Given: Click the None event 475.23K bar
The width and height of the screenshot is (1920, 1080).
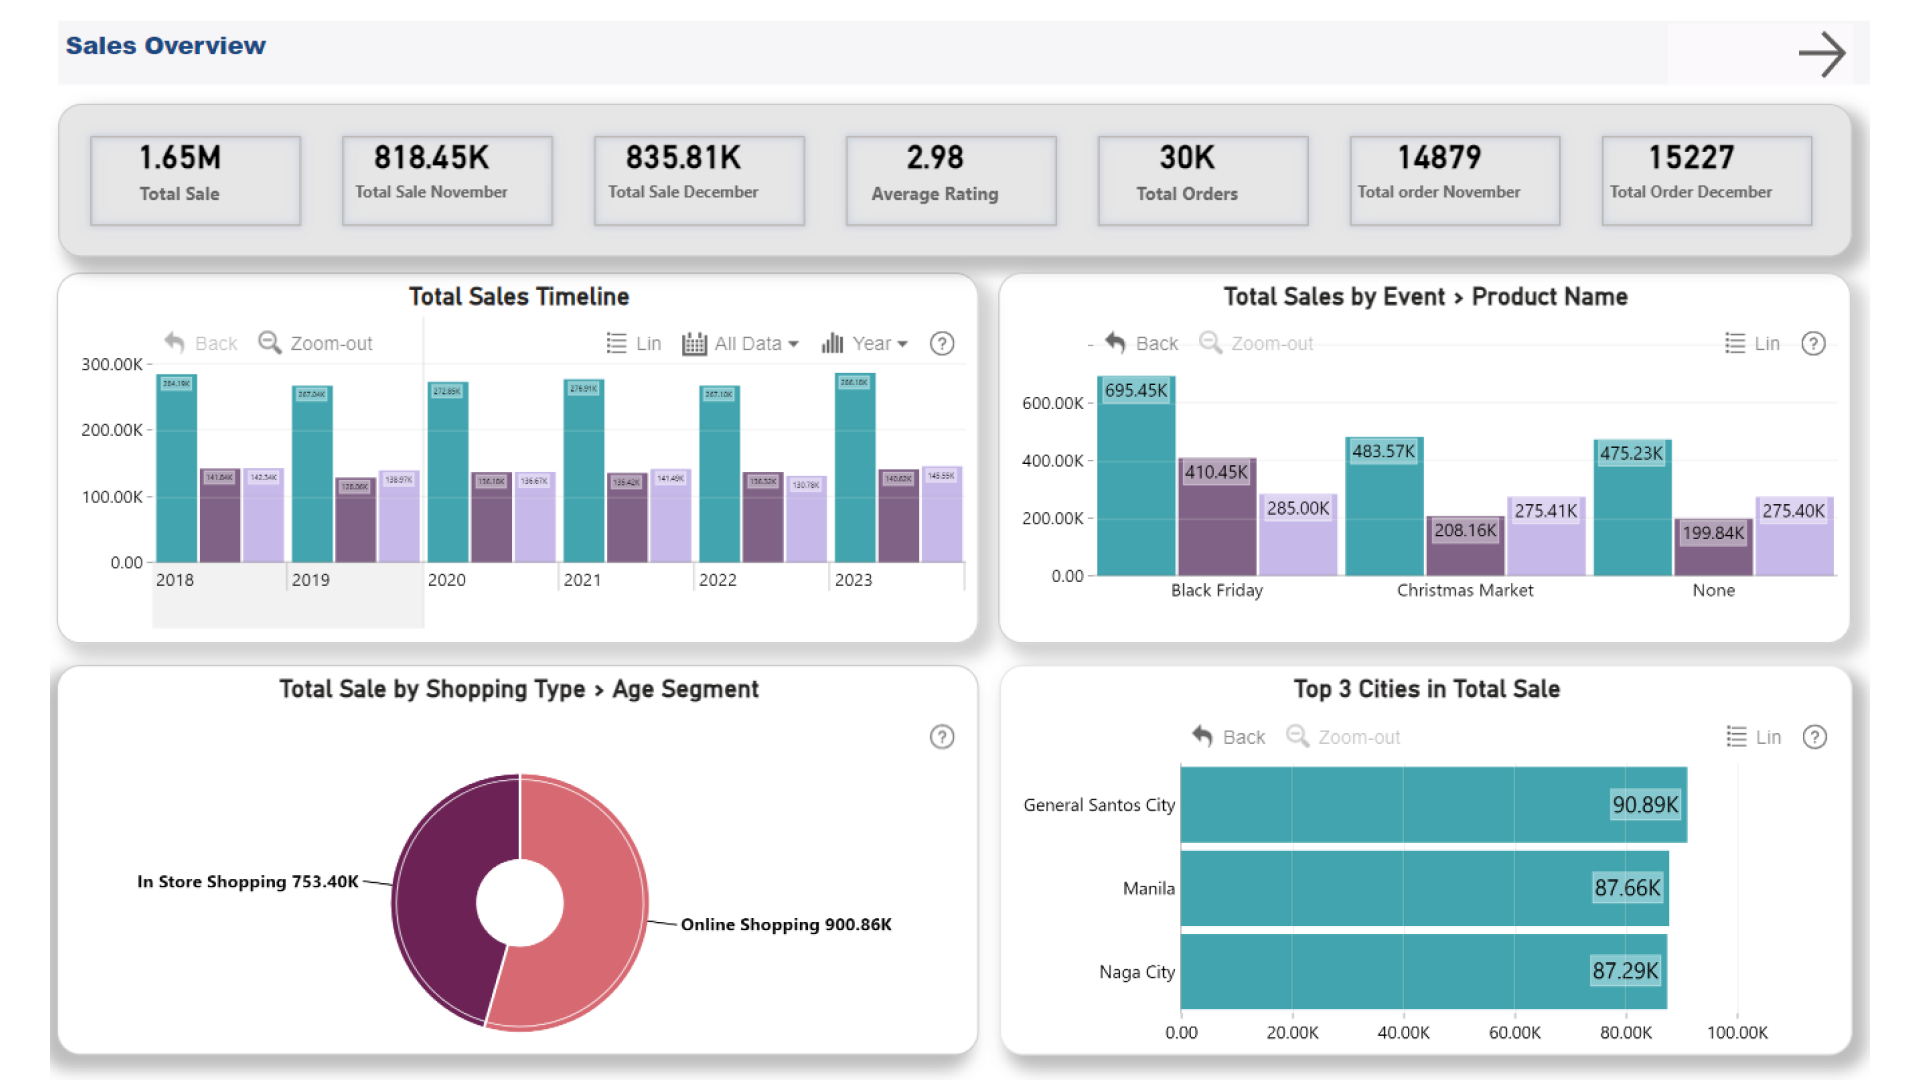Looking at the screenshot, I should click(x=1632, y=508).
